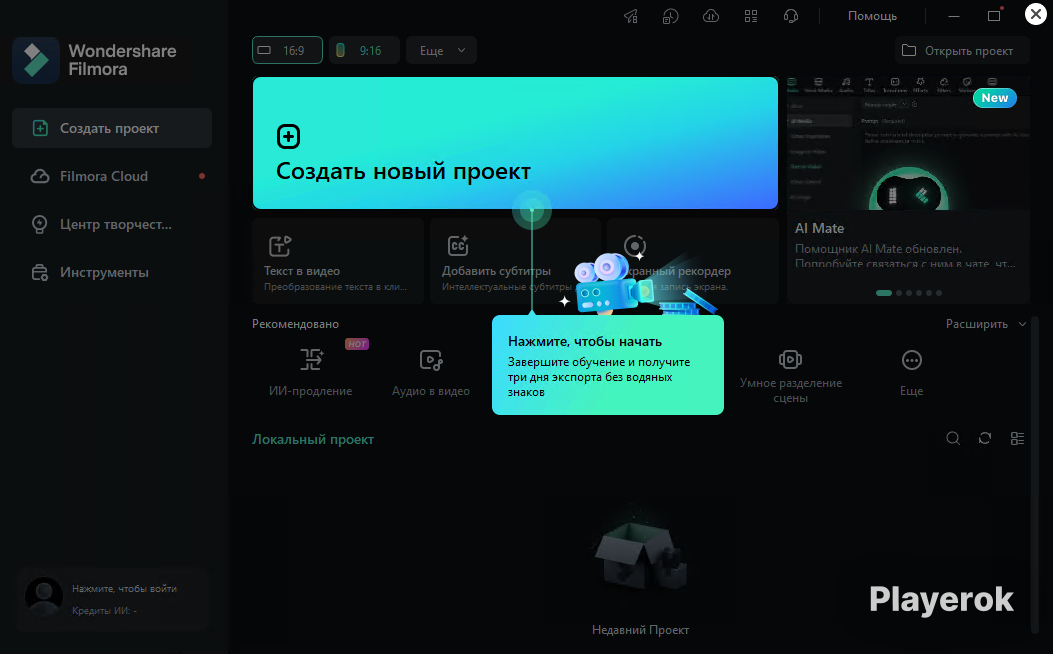
Task: Refresh the local project list
Action: pyautogui.click(x=985, y=438)
